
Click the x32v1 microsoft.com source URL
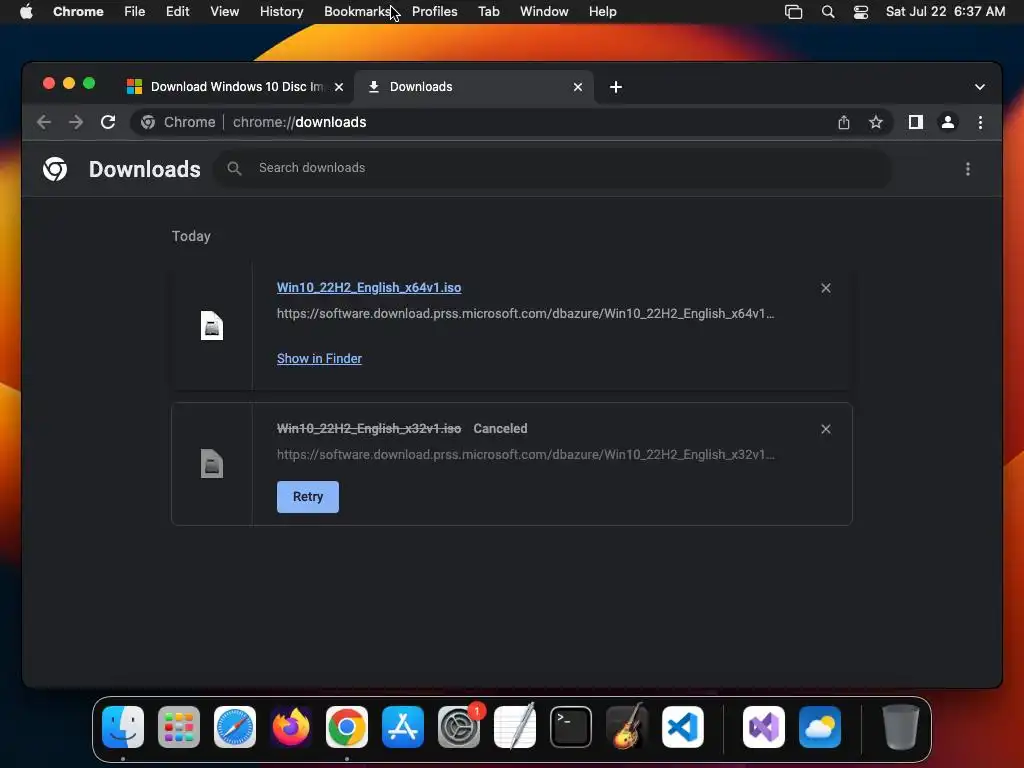tap(526, 455)
